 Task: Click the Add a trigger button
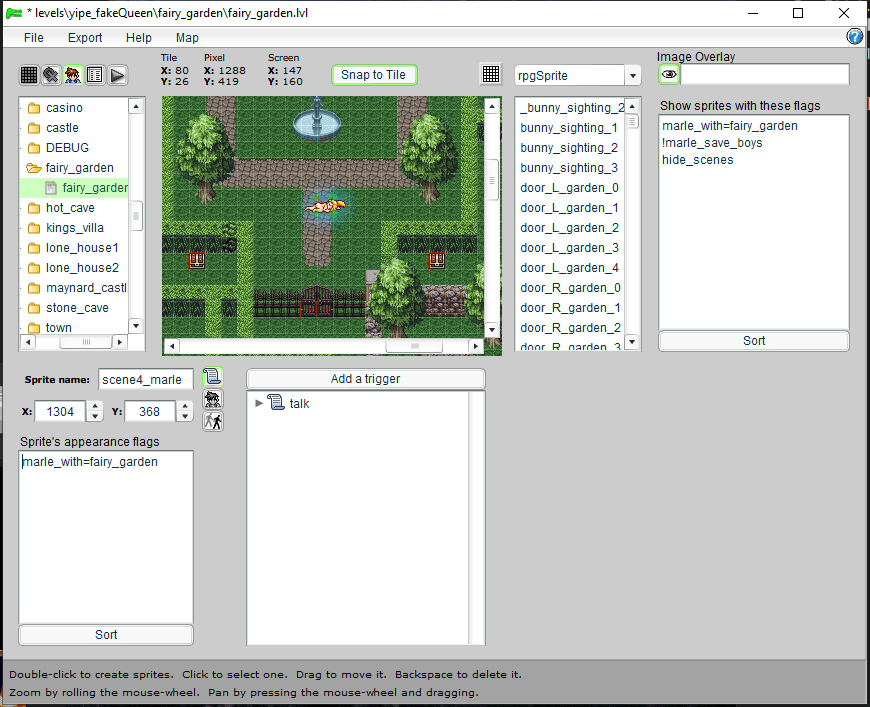click(x=365, y=379)
